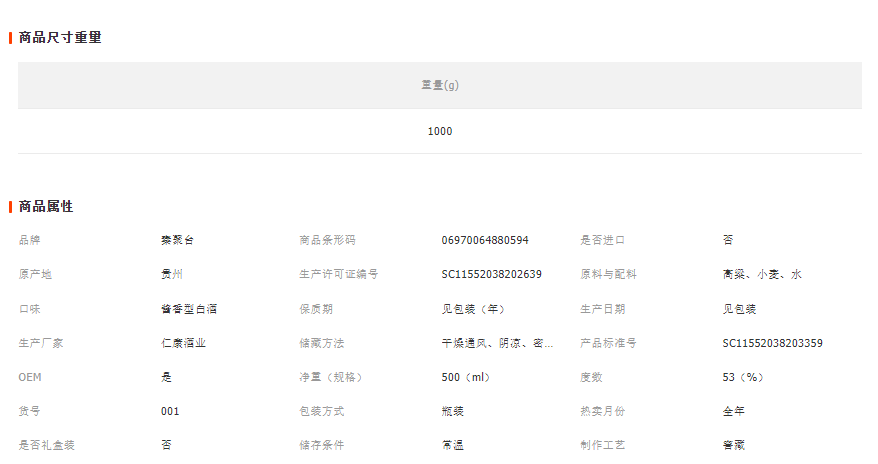Click the 是否进口 attribute label

[x=601, y=240]
